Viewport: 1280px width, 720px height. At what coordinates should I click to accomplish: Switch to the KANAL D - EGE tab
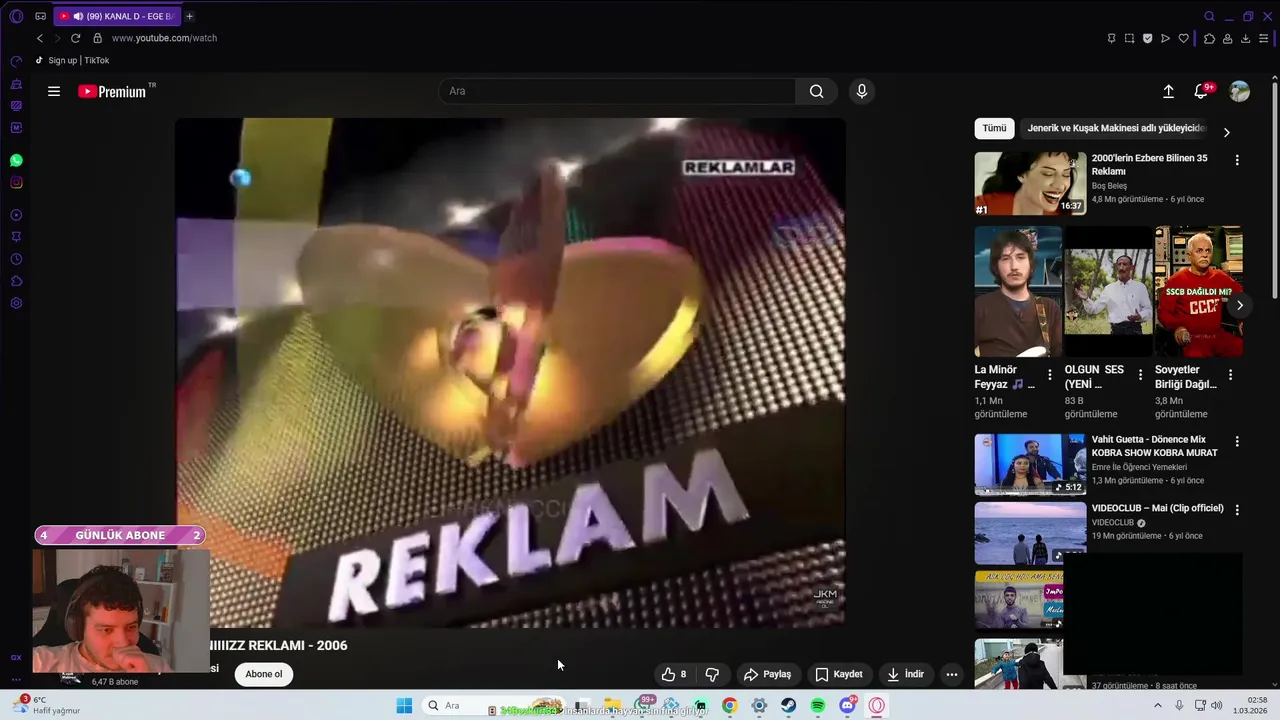(116, 16)
